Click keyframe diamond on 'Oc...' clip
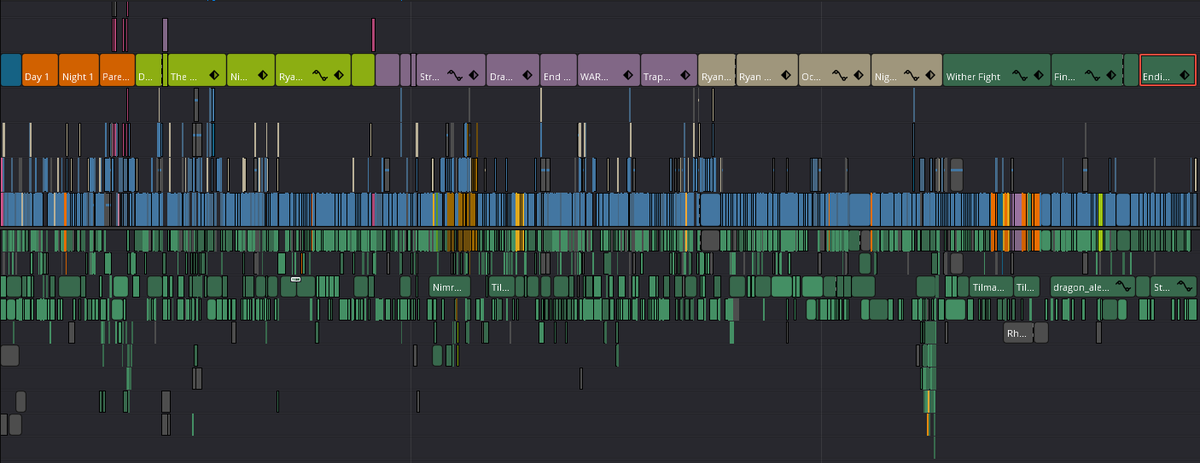Viewport: 1200px width, 463px height. pos(857,76)
